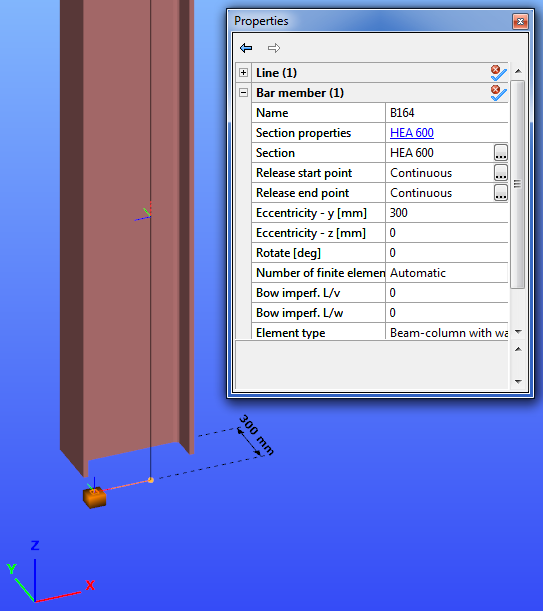Open the HEA 600 section properties link
This screenshot has height=611, width=543.
(x=412, y=133)
